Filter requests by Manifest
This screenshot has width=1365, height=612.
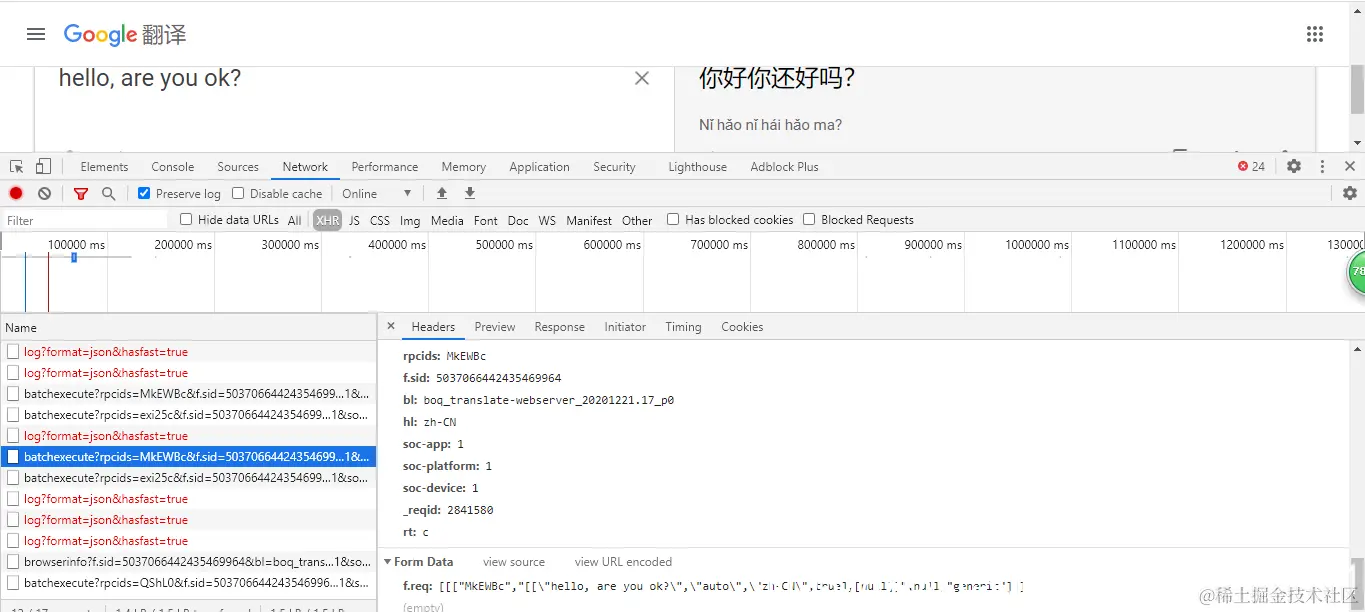pyautogui.click(x=589, y=220)
